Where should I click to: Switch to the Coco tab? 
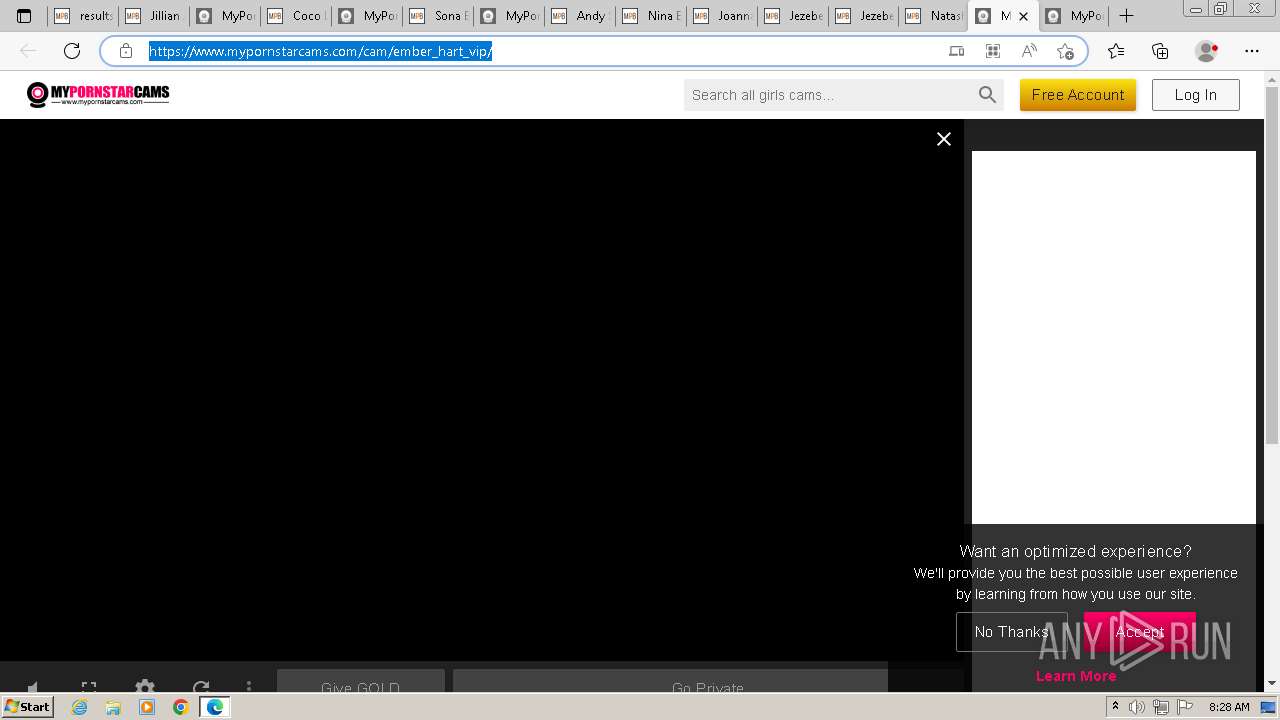tap(296, 16)
